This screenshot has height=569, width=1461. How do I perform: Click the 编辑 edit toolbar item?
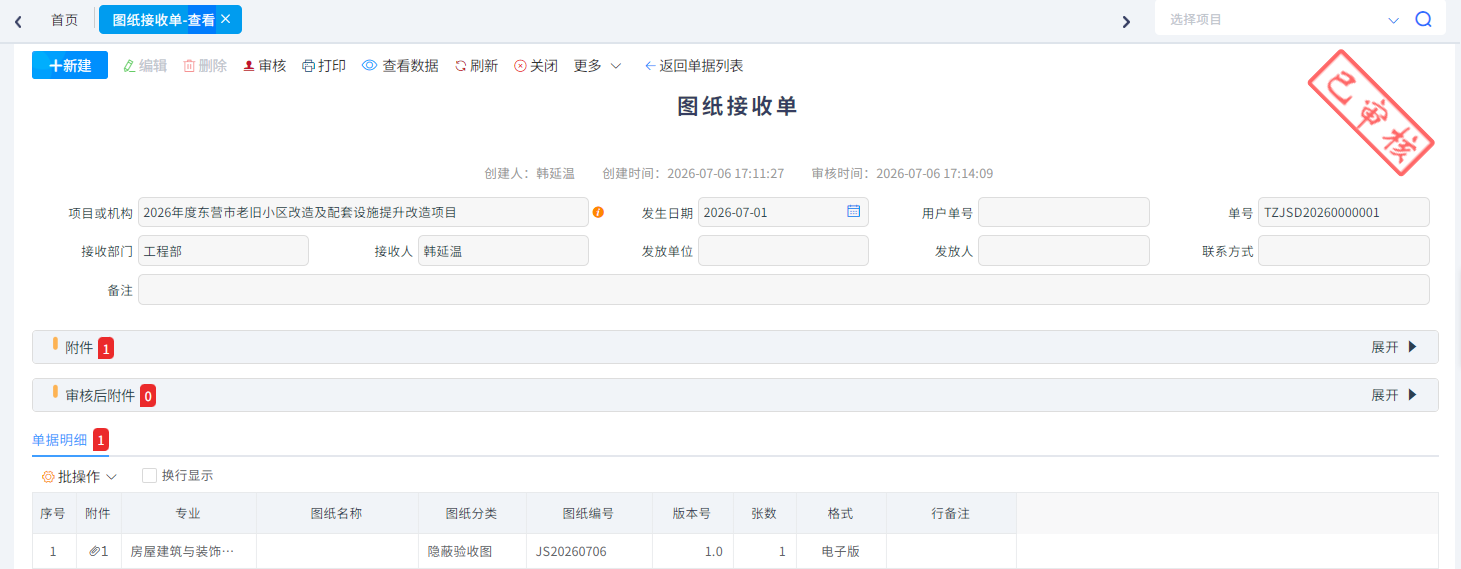145,65
